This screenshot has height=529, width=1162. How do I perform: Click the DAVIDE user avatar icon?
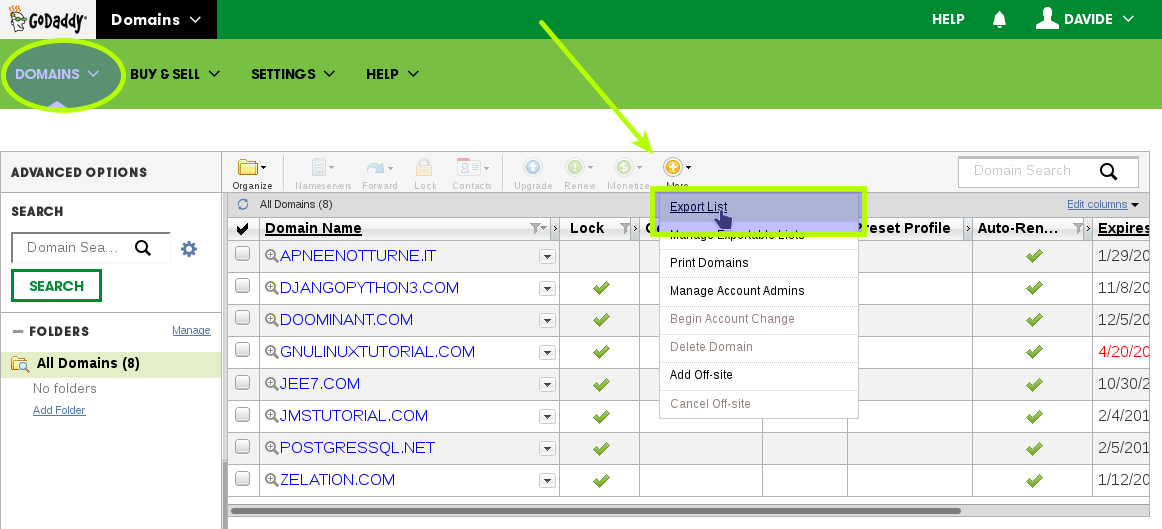1046,19
